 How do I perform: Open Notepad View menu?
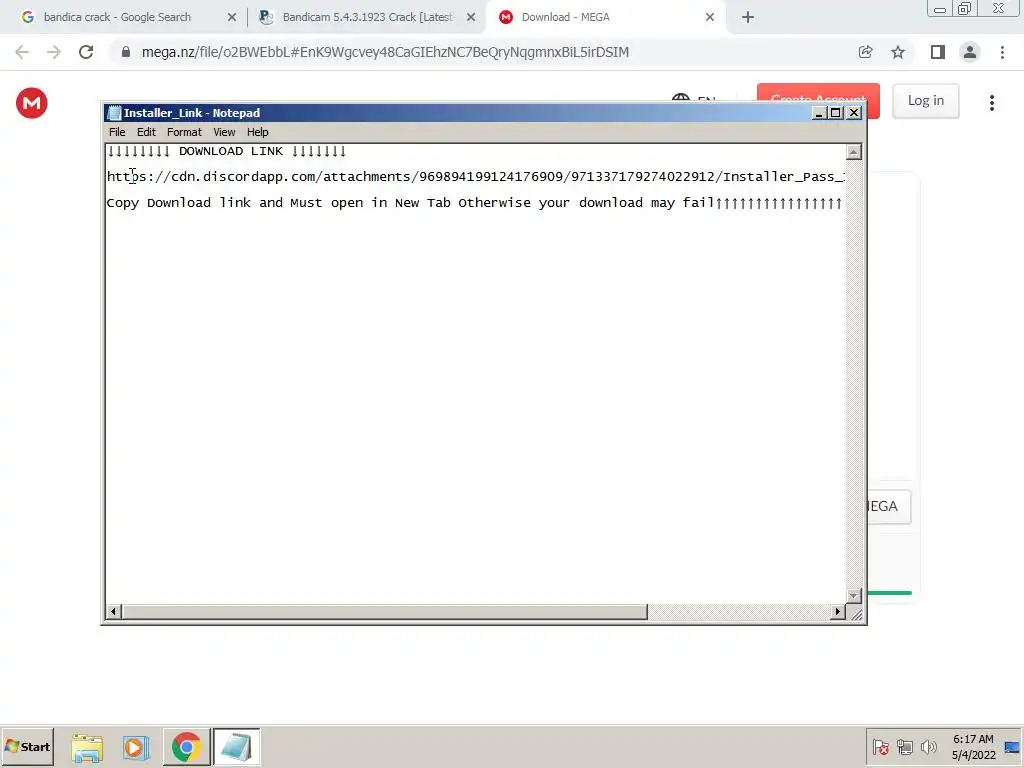(x=224, y=132)
